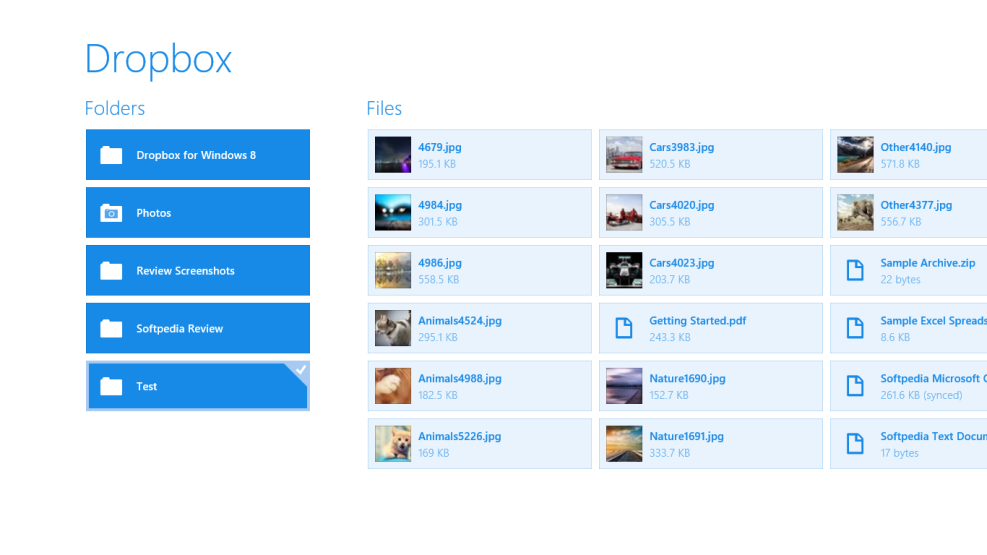Image resolution: width=987 pixels, height=555 pixels.
Task: Click the Test folder icon
Action: point(111,386)
